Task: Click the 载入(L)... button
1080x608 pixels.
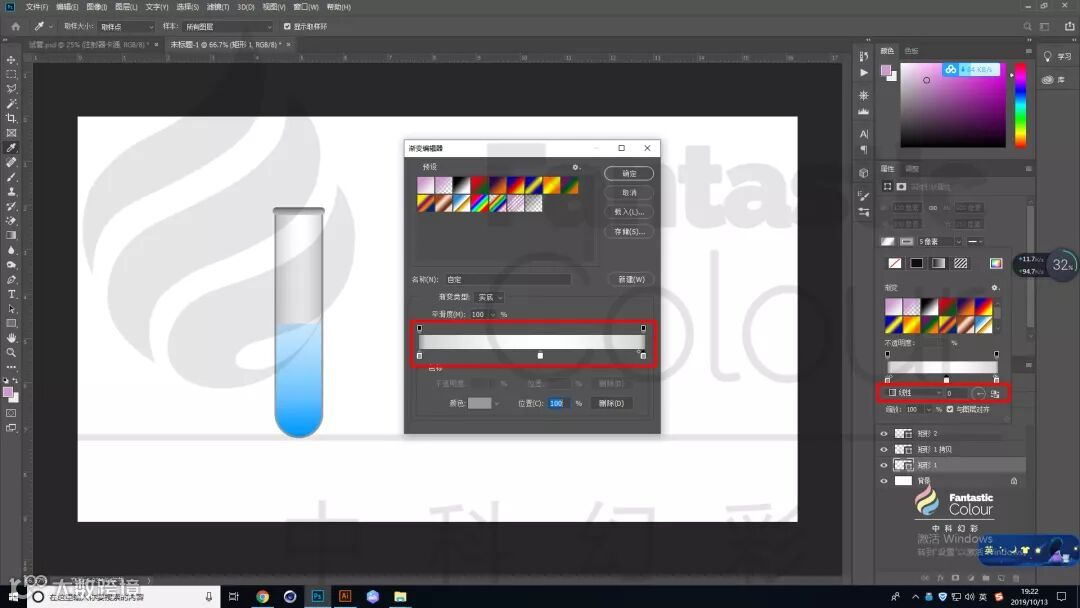Action: (629, 212)
